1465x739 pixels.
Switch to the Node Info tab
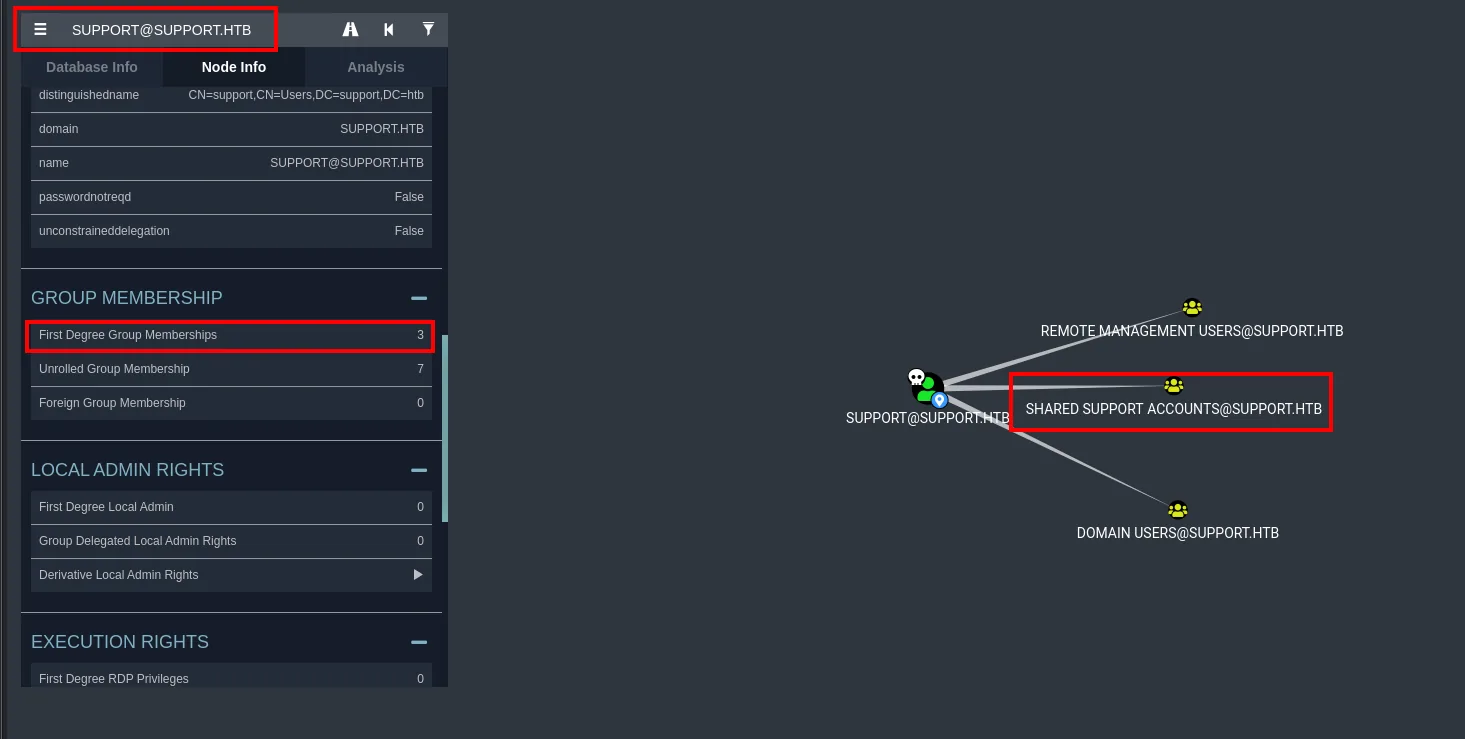(234, 67)
